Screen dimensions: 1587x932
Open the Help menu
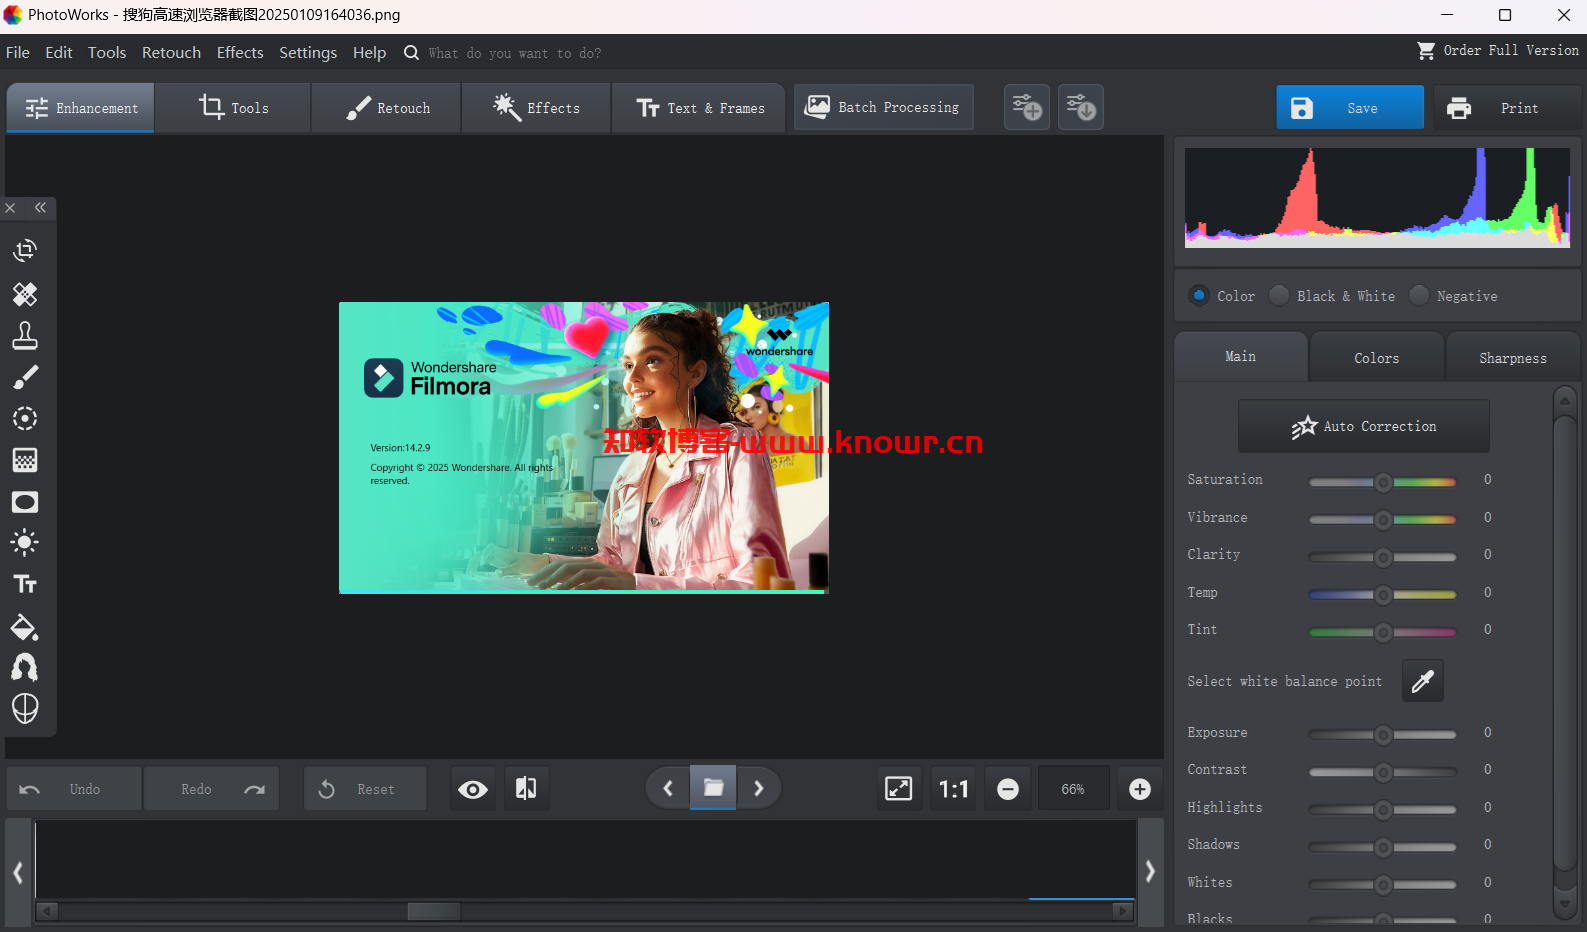click(x=369, y=52)
